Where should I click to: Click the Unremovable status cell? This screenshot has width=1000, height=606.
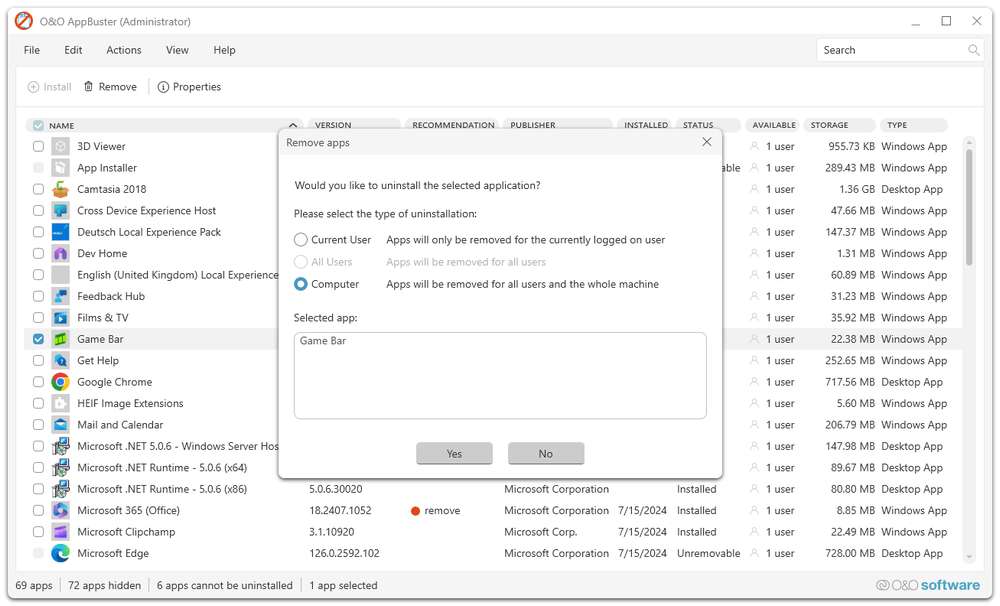pyautogui.click(x=709, y=553)
